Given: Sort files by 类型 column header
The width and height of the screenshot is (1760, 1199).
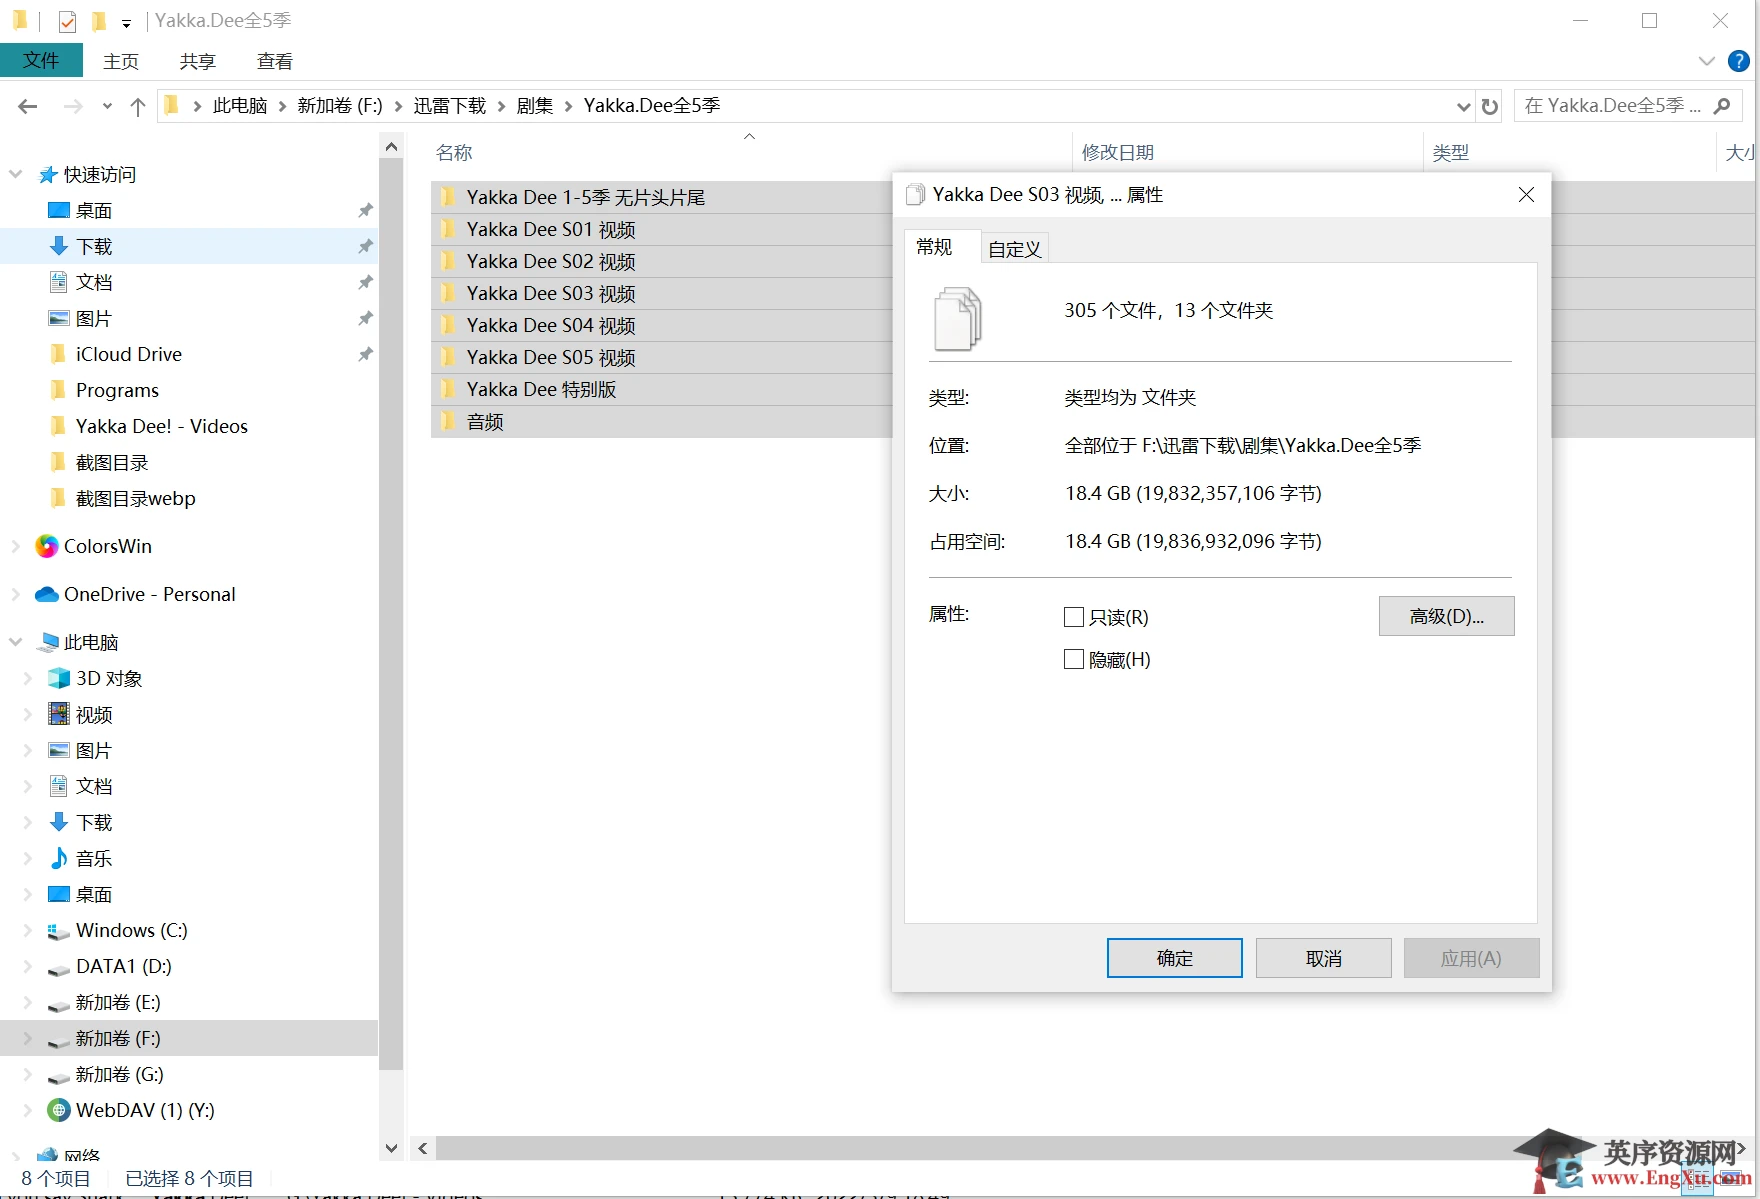Looking at the screenshot, I should point(1450,153).
